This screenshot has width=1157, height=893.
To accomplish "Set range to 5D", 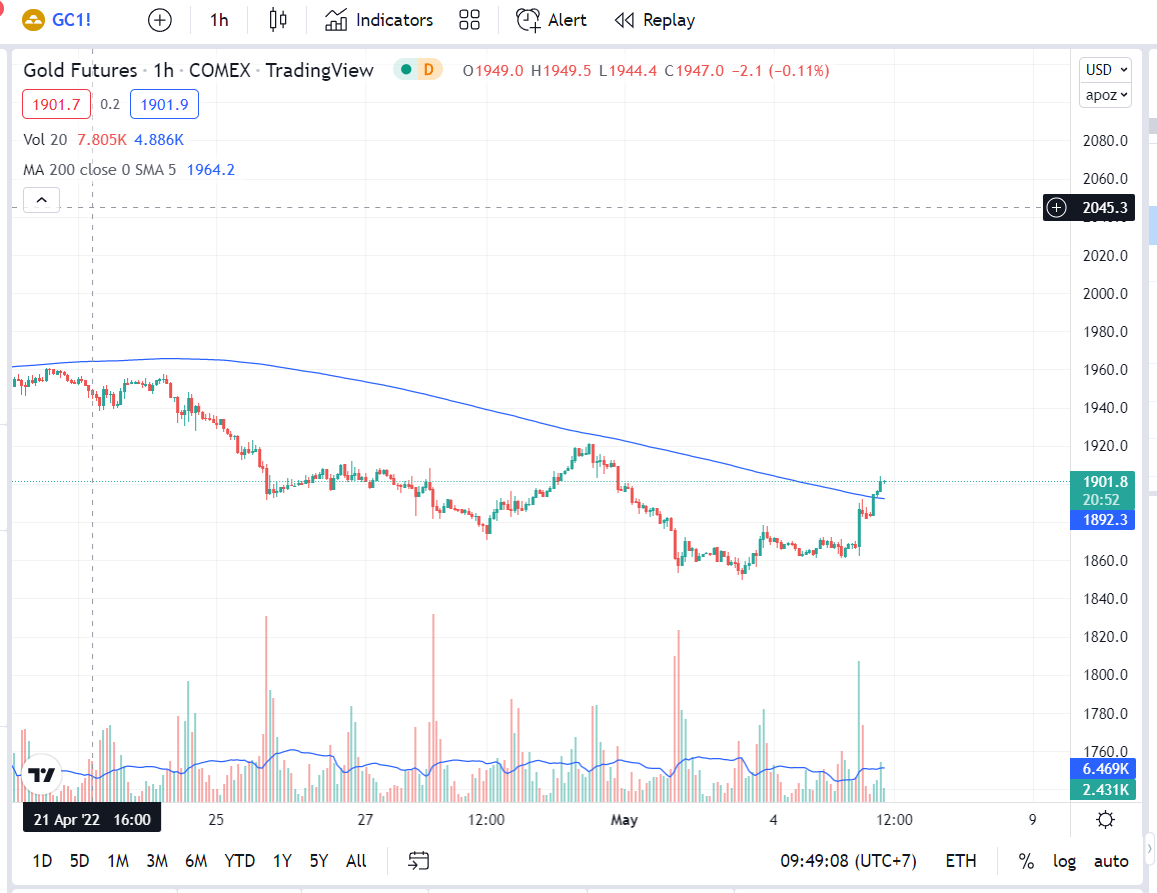I will point(79,861).
